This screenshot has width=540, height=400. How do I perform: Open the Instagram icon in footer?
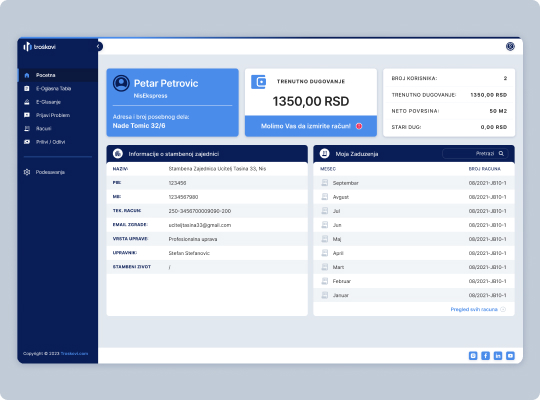tap(473, 356)
